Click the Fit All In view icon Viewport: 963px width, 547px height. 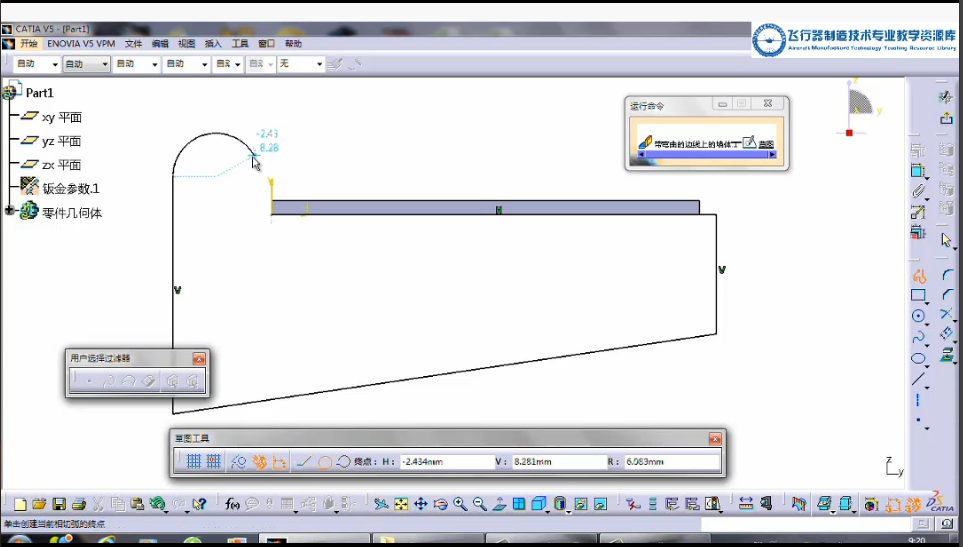pyautogui.click(x=401, y=504)
